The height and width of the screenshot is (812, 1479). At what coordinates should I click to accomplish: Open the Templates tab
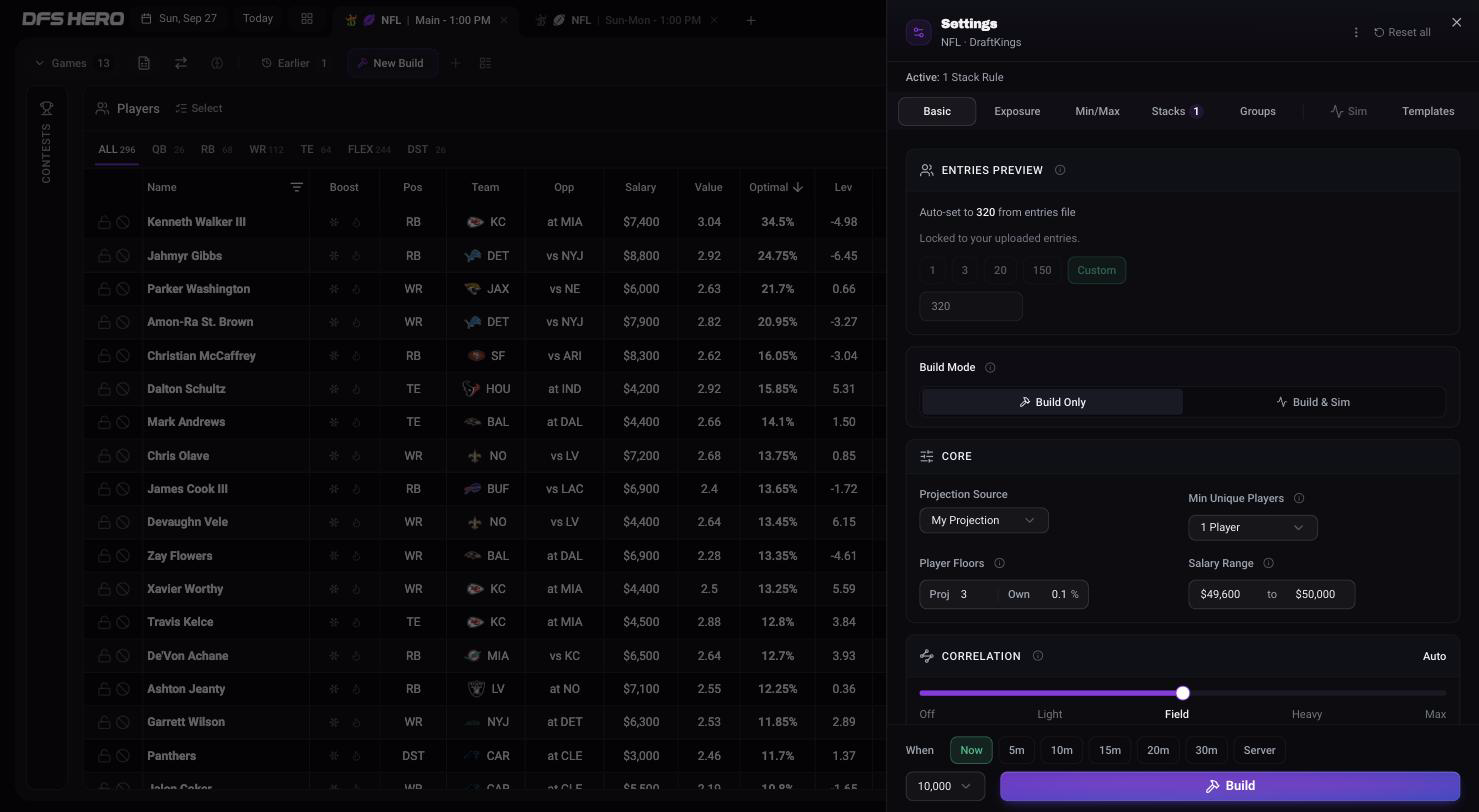click(1428, 111)
